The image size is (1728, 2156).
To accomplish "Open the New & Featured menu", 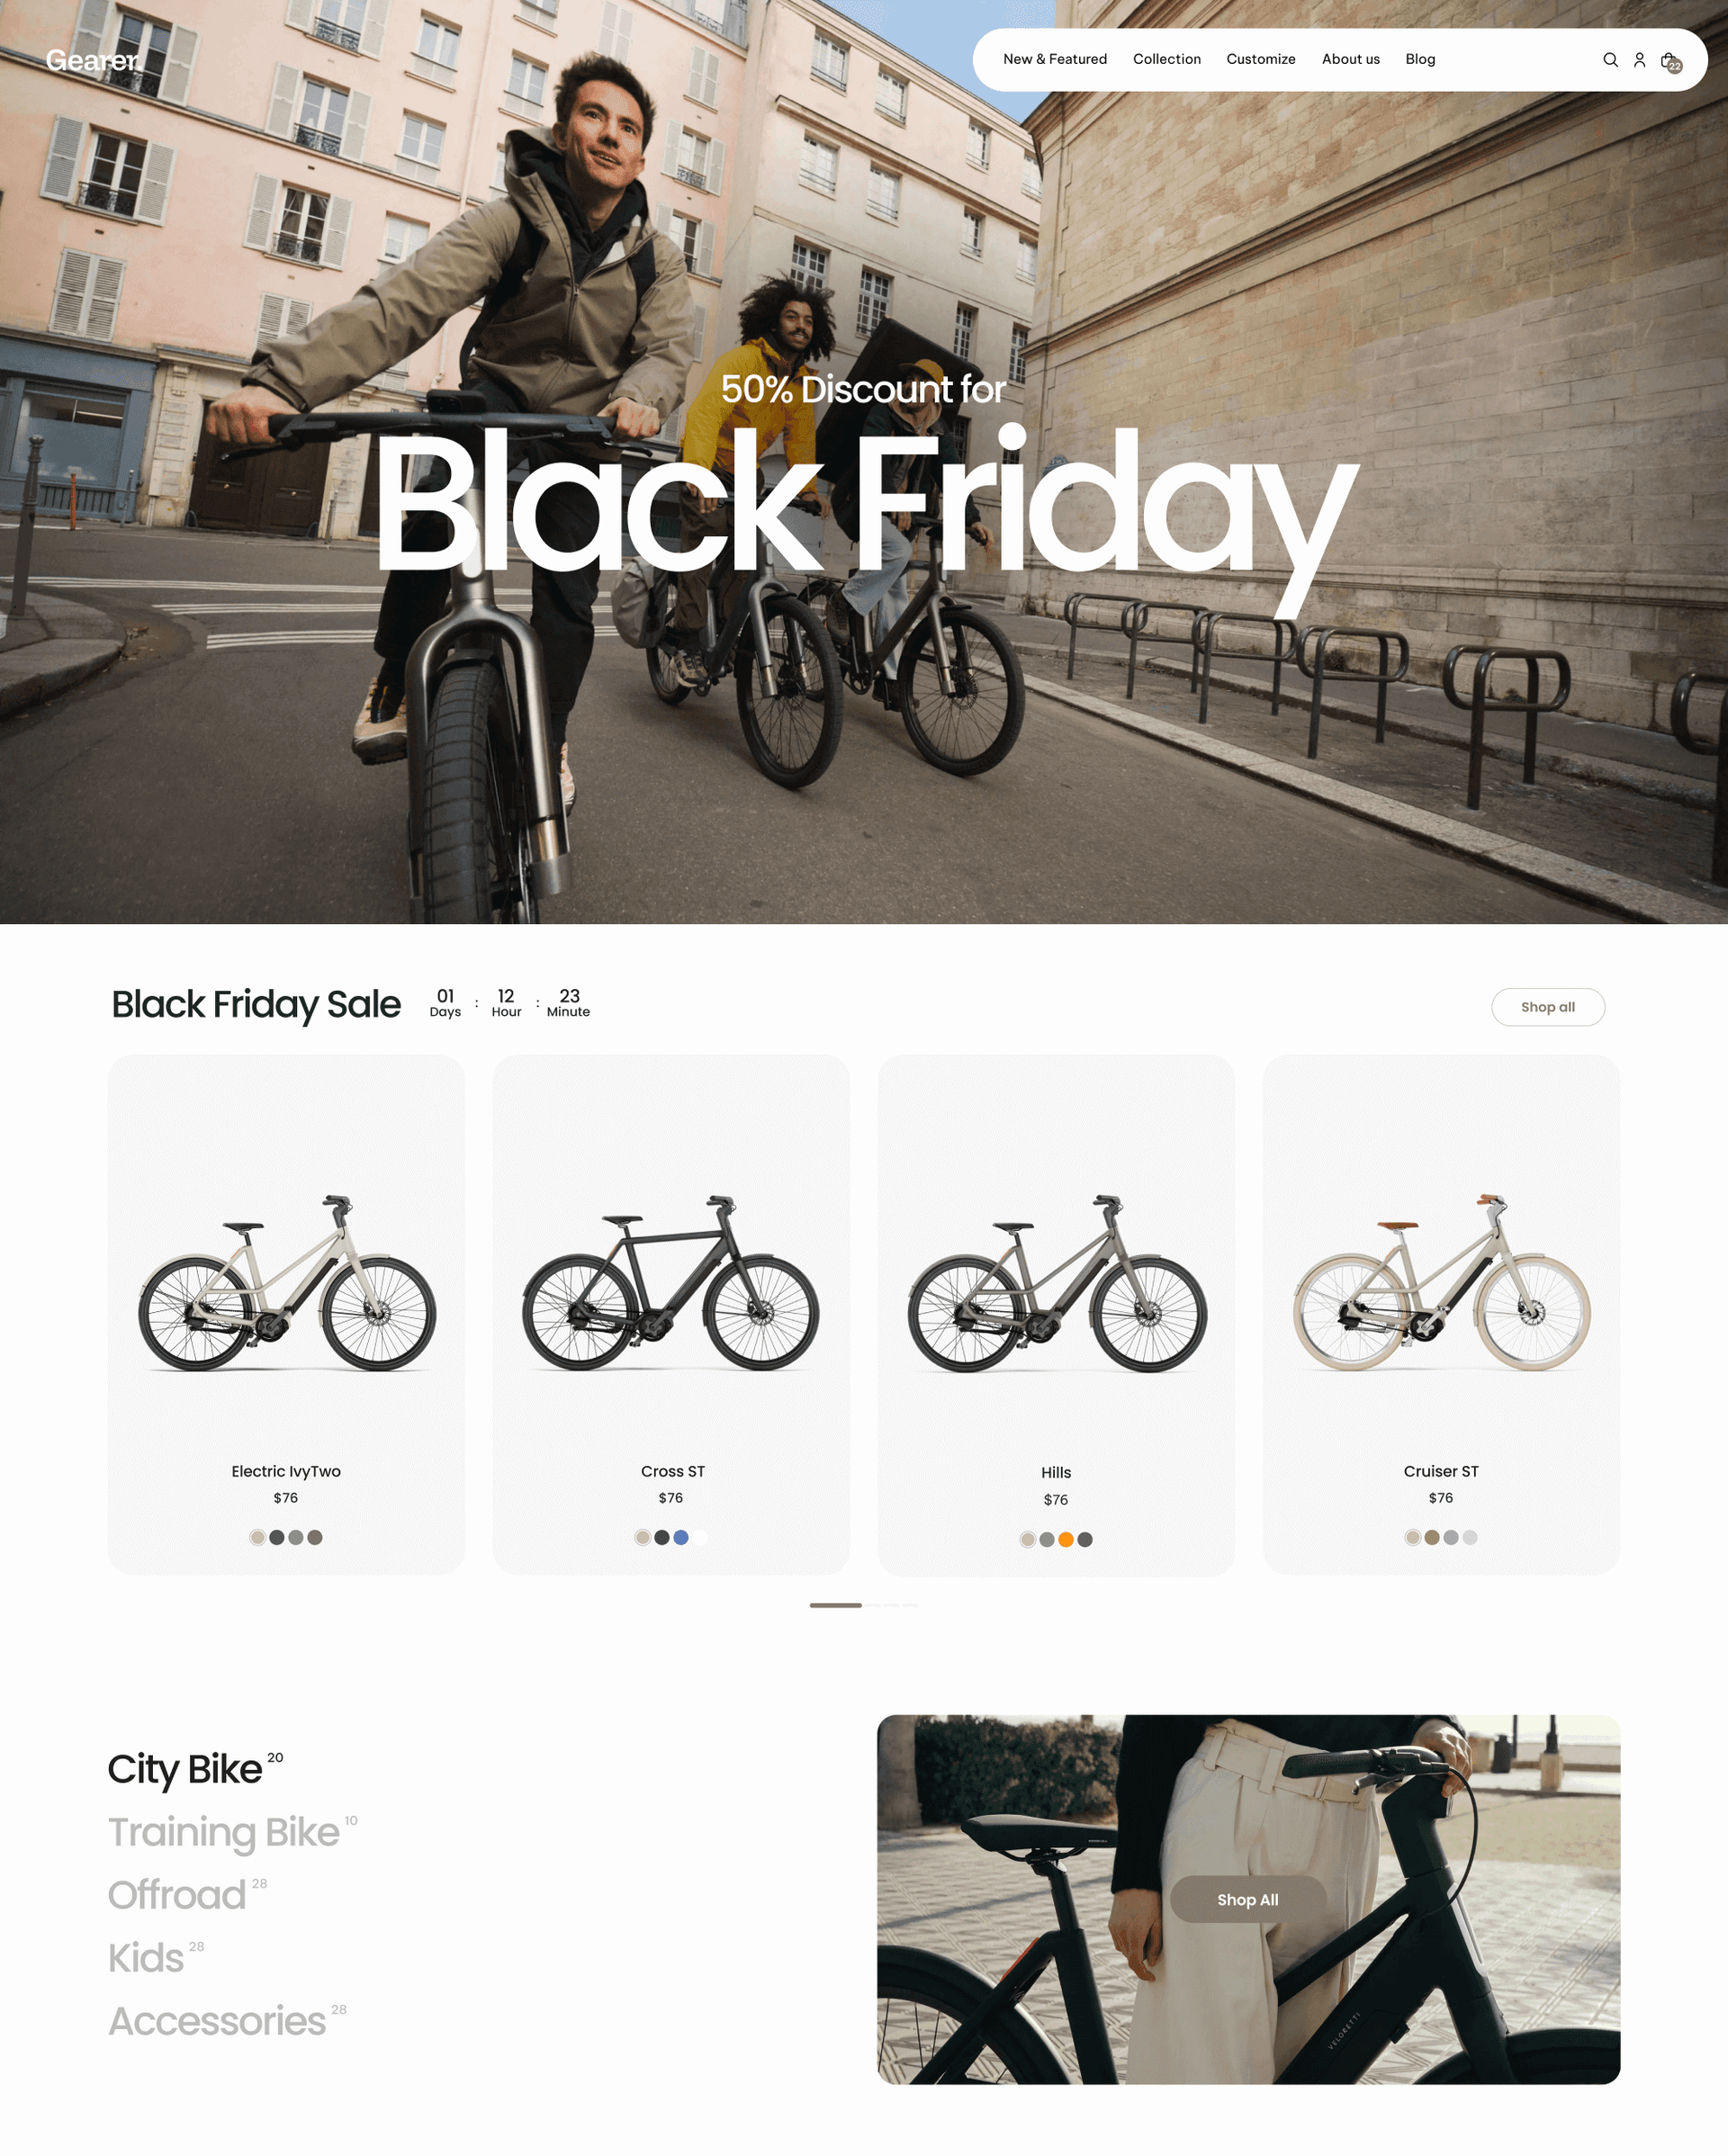I will point(1055,59).
